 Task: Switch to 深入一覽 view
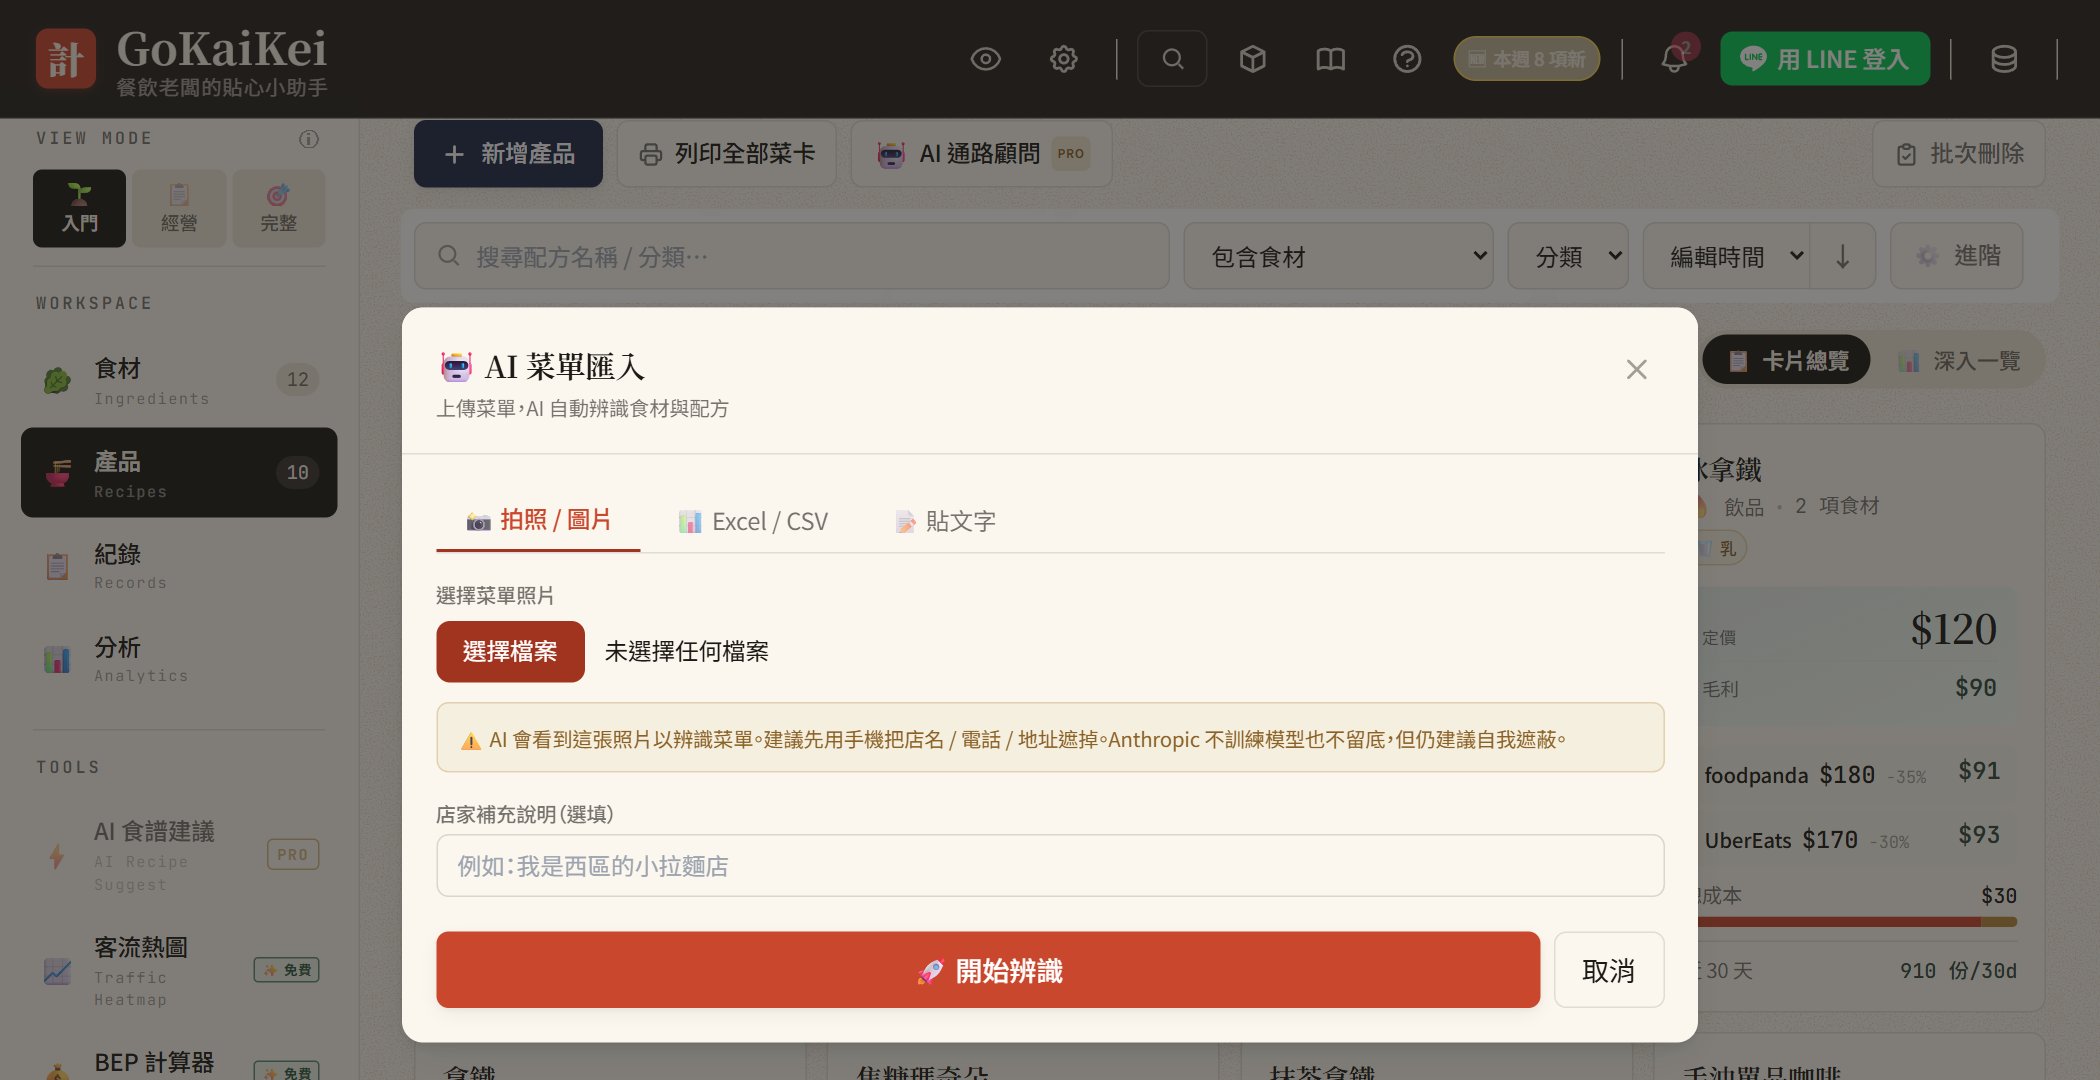(1958, 360)
